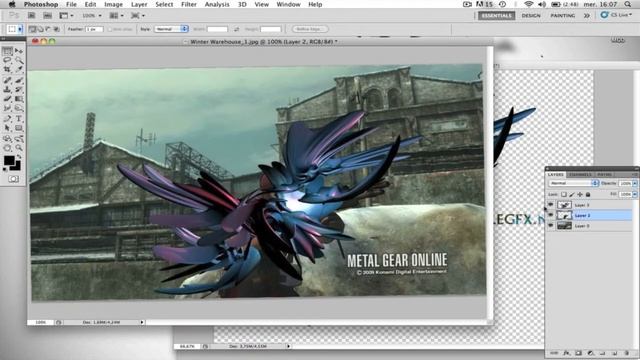Select the Move tool
Image resolution: width=640 pixels, height=360 pixels.
[19, 51]
